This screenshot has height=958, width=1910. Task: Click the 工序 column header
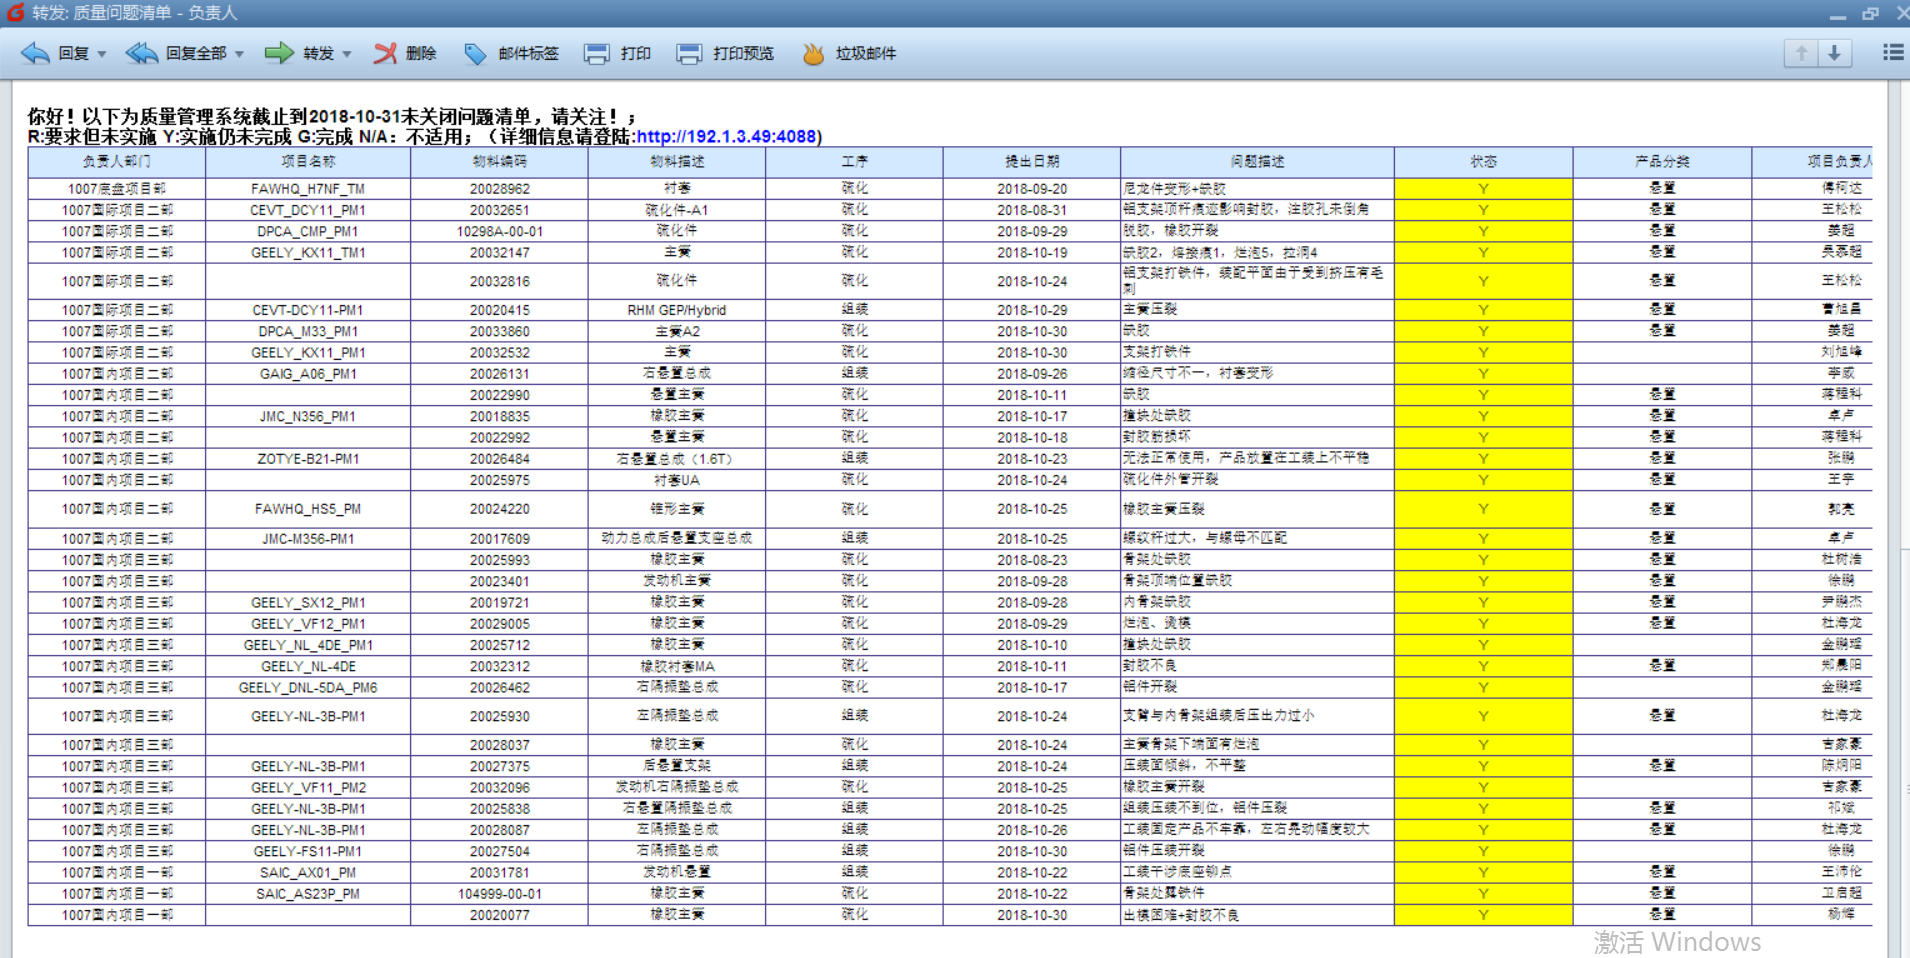(x=854, y=162)
